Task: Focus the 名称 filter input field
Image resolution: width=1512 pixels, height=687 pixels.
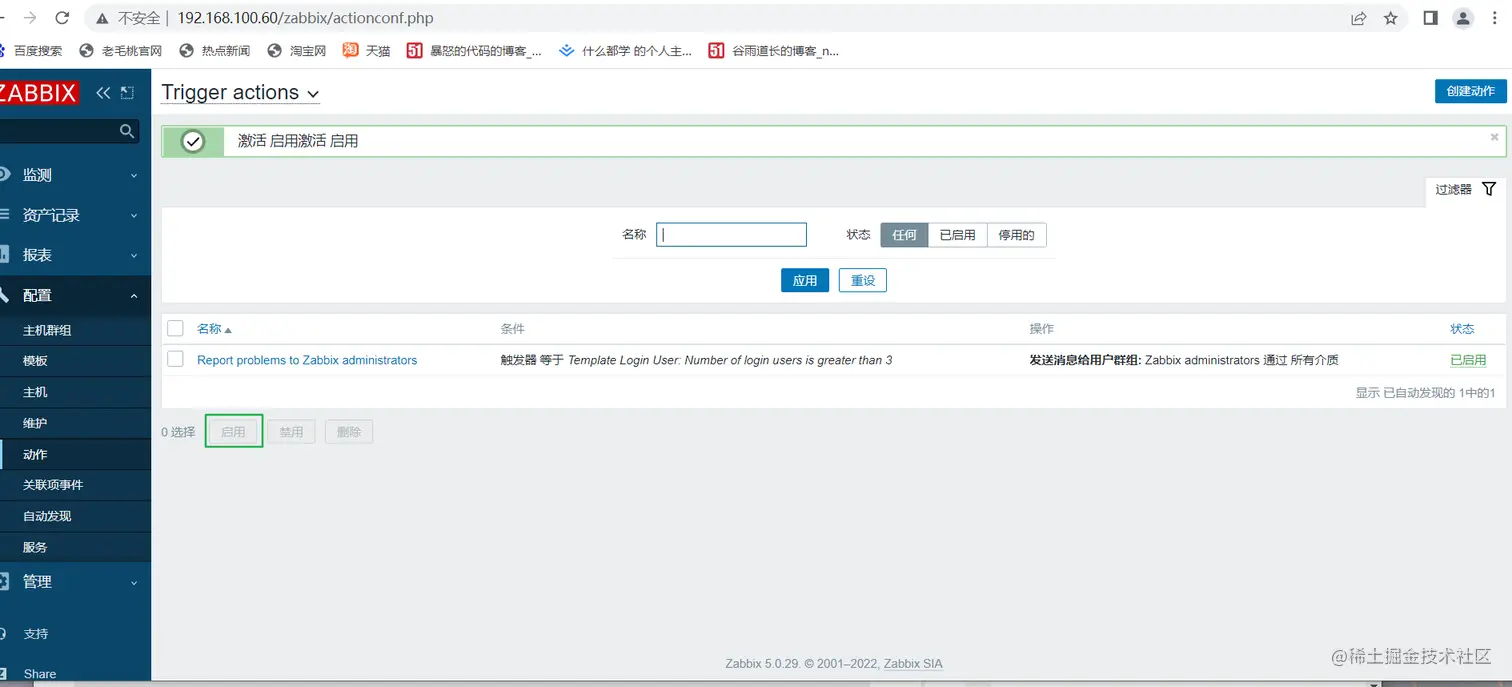Action: pos(731,235)
